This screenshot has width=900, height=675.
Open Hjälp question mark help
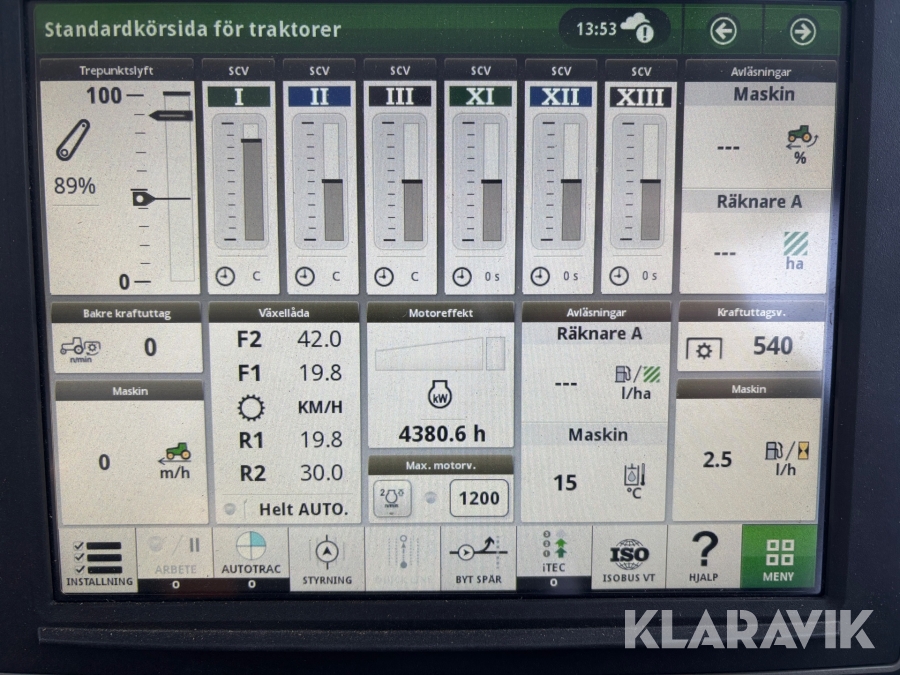point(704,558)
